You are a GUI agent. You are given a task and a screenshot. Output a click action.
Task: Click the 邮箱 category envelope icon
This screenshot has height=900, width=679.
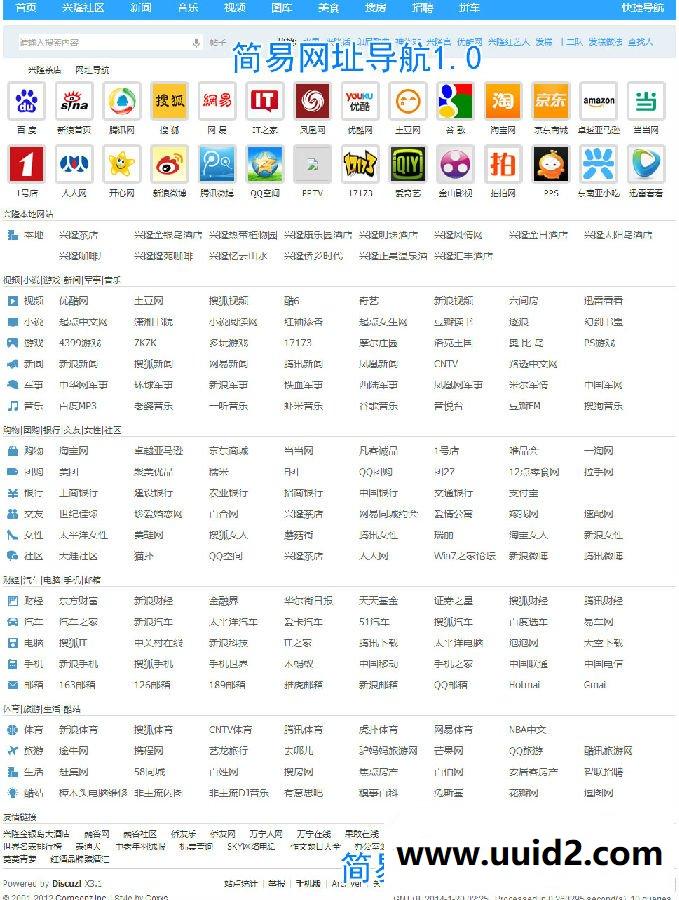13,685
